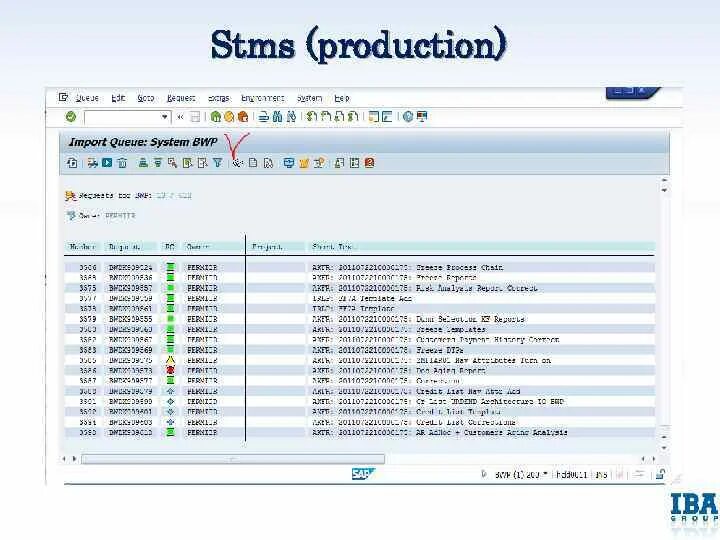Click the vertical scrollbar down arrow at the bottom

(664, 448)
